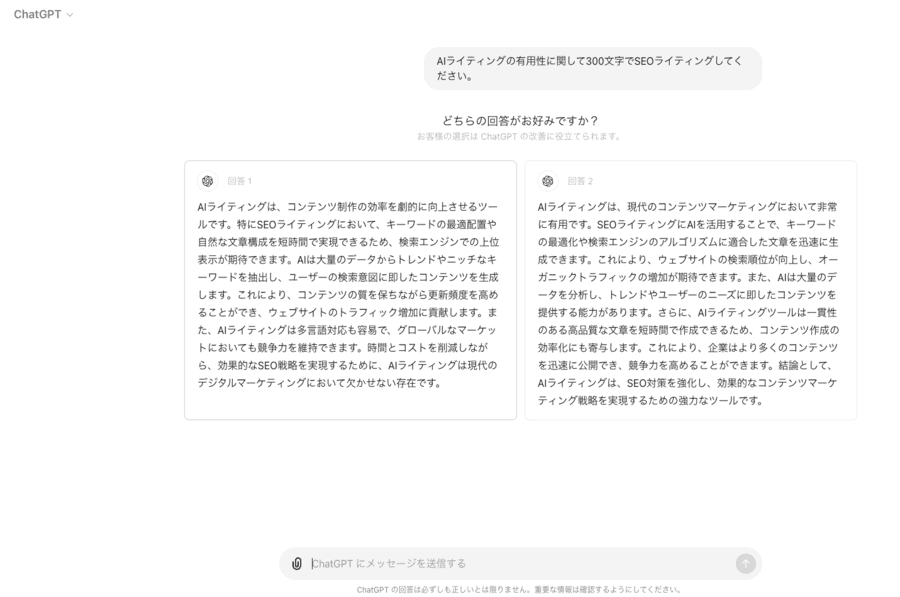Click the ChatGPT logo icon beside 回答 2
Image resolution: width=900 pixels, height=597 pixels.
[548, 181]
